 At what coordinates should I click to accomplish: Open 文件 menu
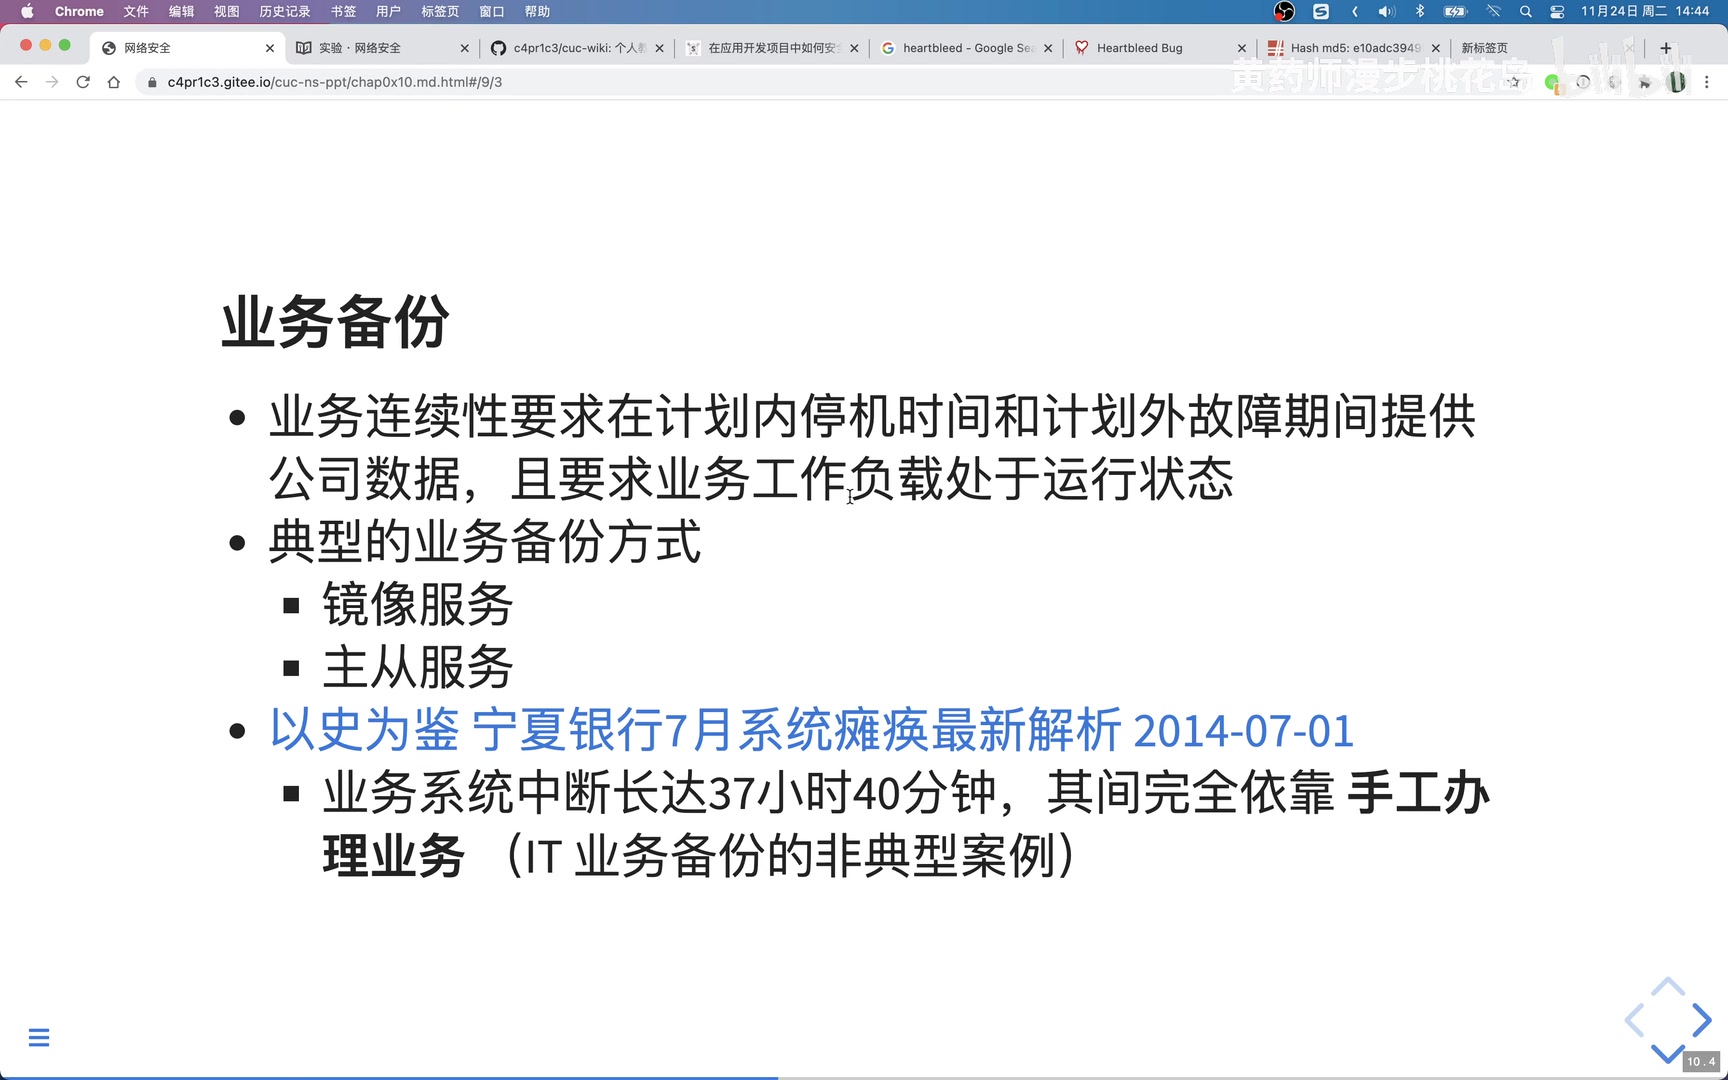(x=136, y=11)
